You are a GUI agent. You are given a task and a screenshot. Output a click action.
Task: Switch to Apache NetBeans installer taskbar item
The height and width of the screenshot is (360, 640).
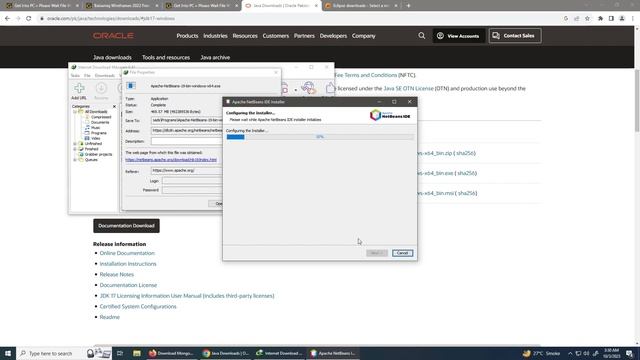[x=333, y=353]
